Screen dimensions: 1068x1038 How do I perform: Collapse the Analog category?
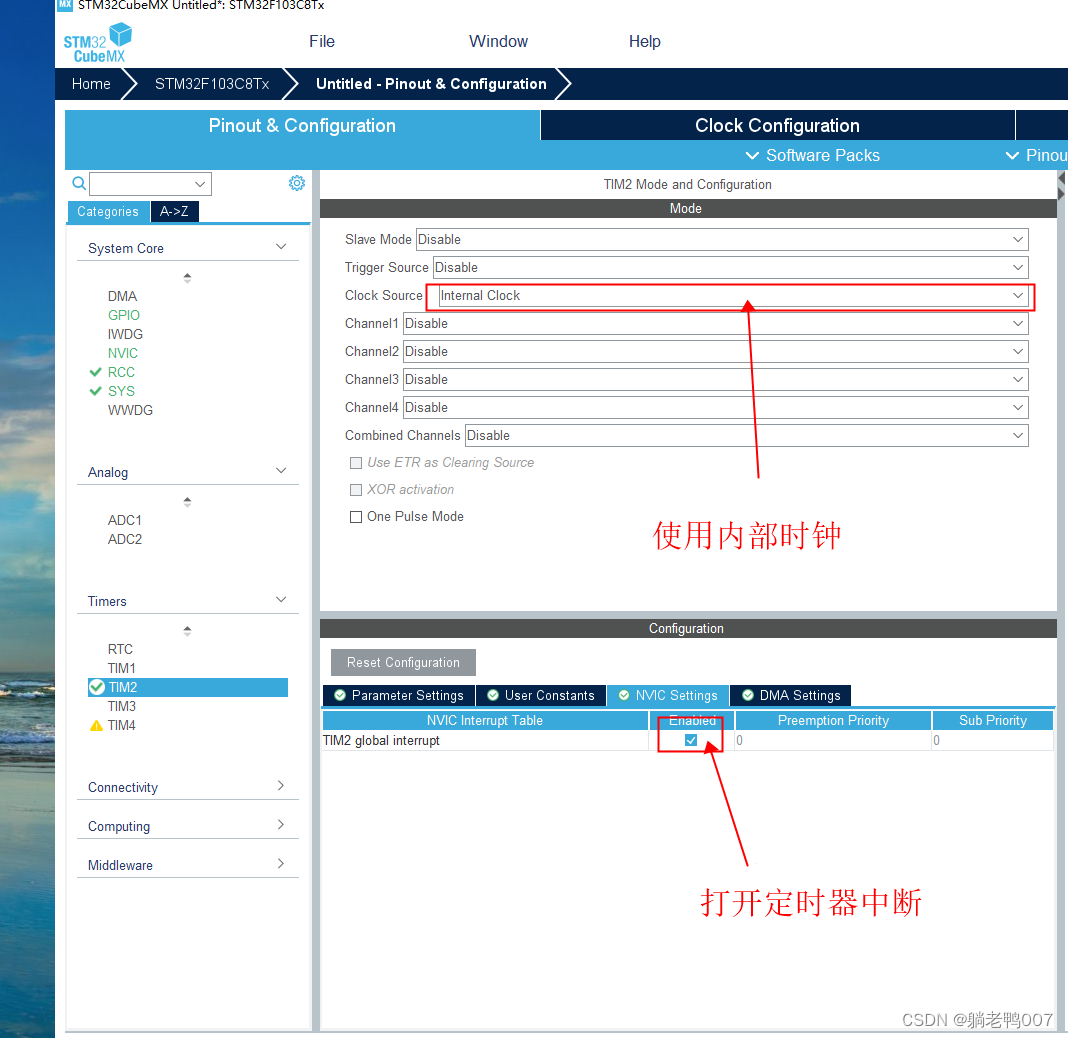click(281, 471)
